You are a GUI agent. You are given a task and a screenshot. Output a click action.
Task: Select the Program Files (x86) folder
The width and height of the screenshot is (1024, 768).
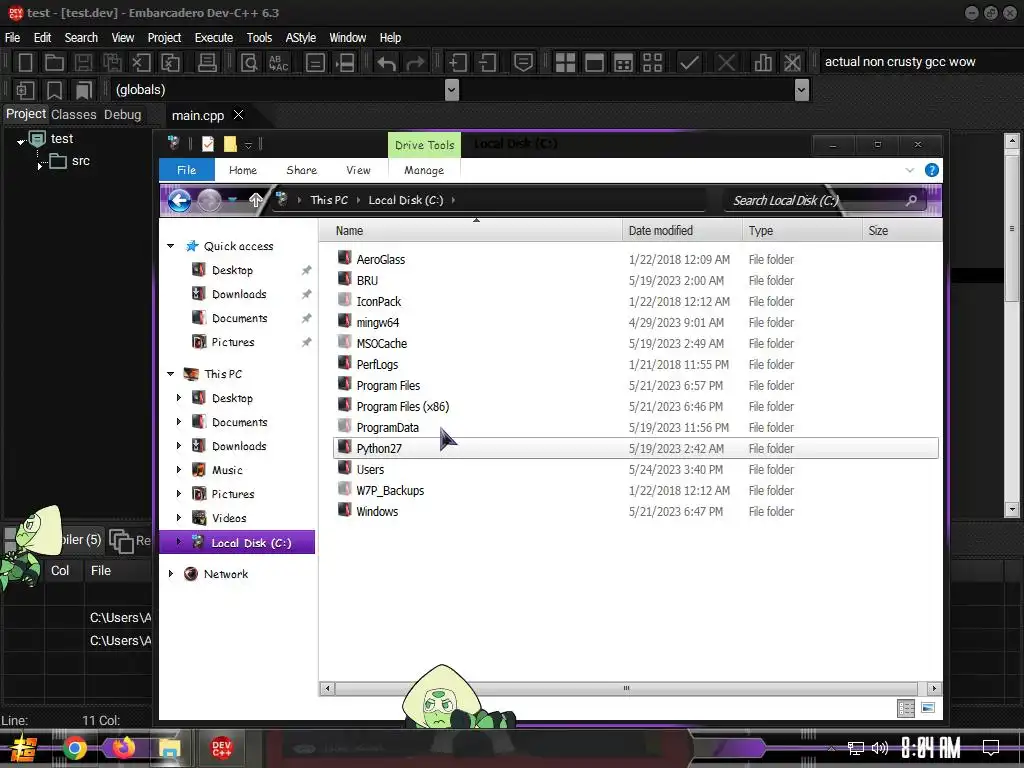click(x=635, y=406)
